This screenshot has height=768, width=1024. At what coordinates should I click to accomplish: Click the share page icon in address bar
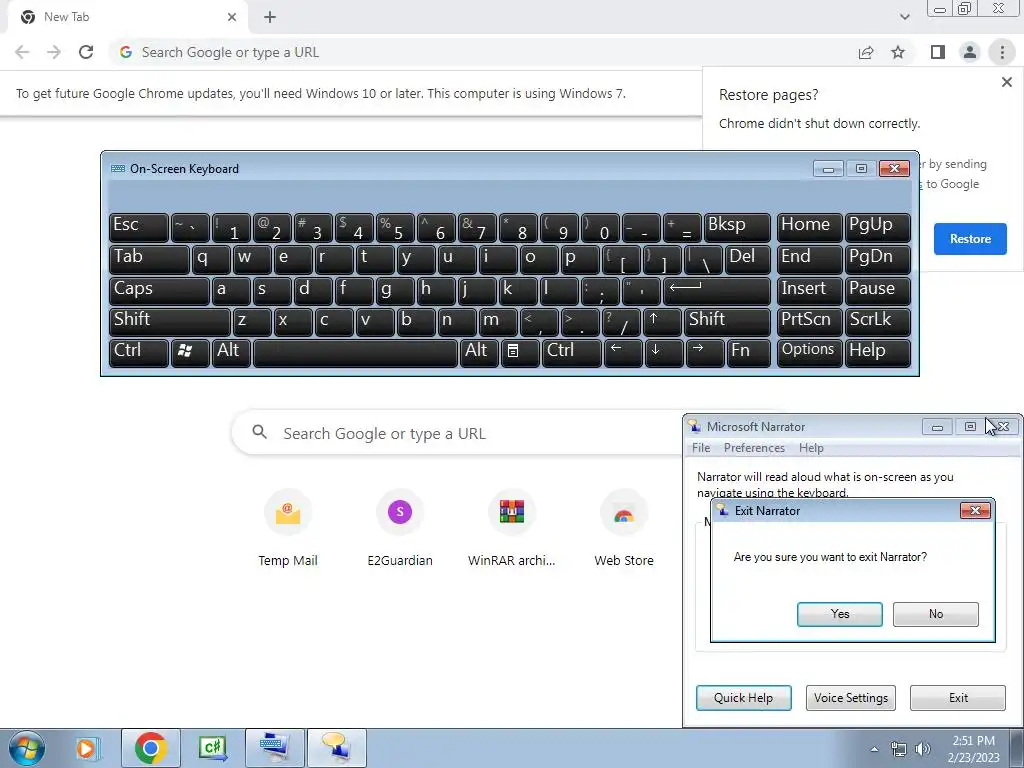866,52
